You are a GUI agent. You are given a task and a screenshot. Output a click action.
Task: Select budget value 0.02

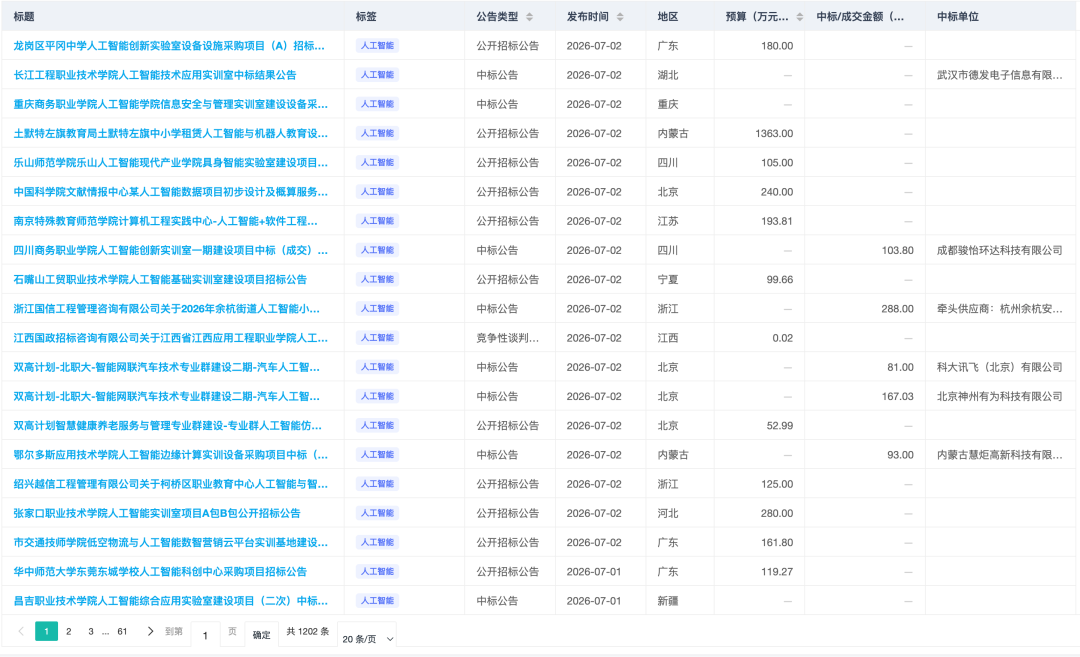point(782,338)
